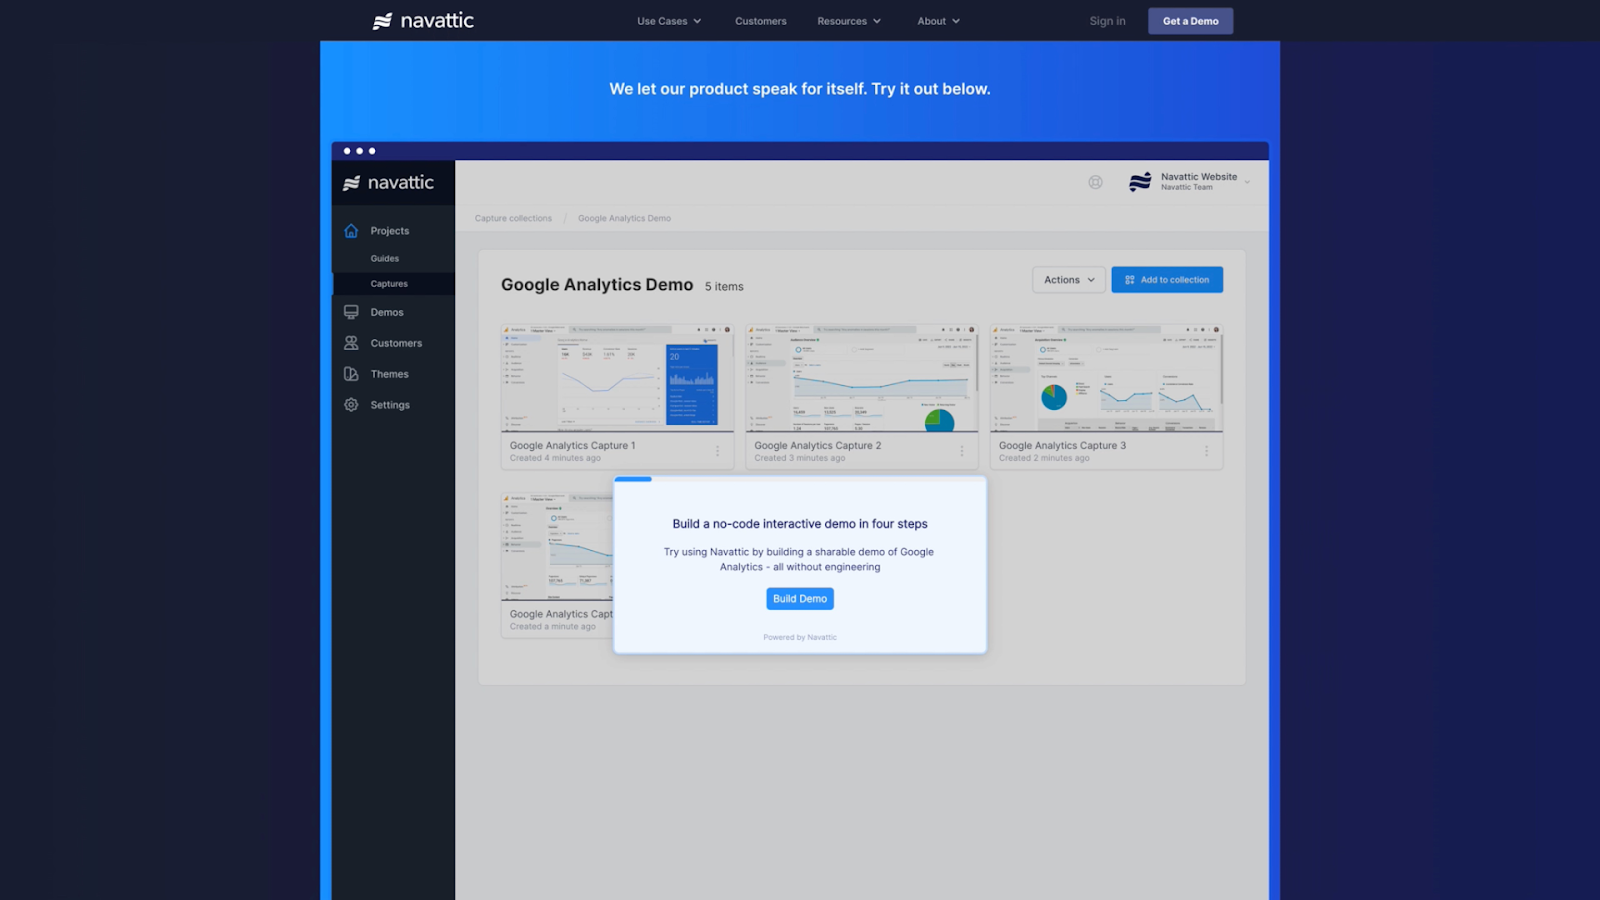The image size is (1600, 900).
Task: Click the help lifebuoy icon in demo header
Action: click(x=1096, y=182)
